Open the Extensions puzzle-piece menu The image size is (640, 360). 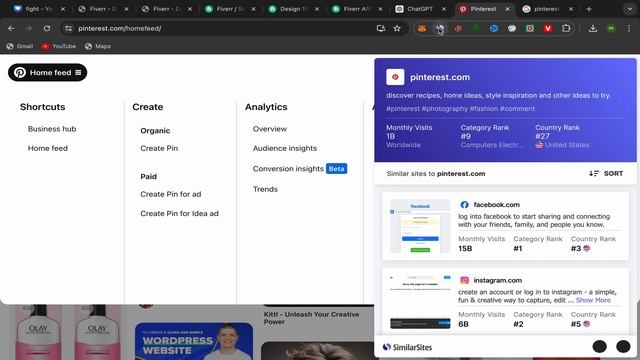click(566, 28)
